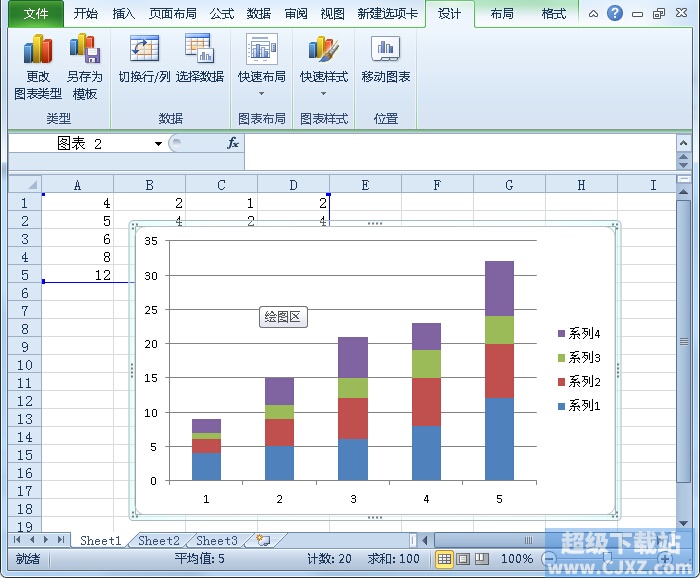Switch to Page Break Preview icon

(481, 558)
